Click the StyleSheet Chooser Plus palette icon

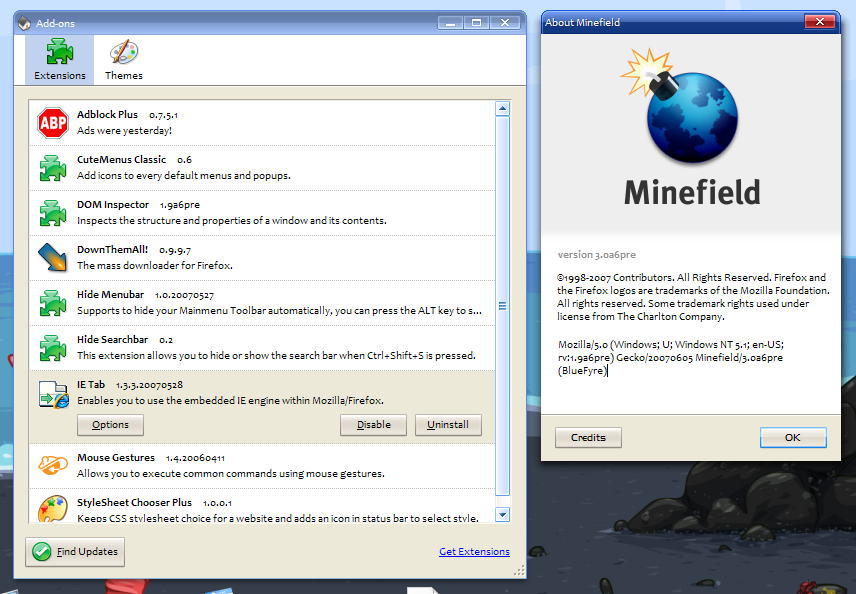pyautogui.click(x=52, y=509)
